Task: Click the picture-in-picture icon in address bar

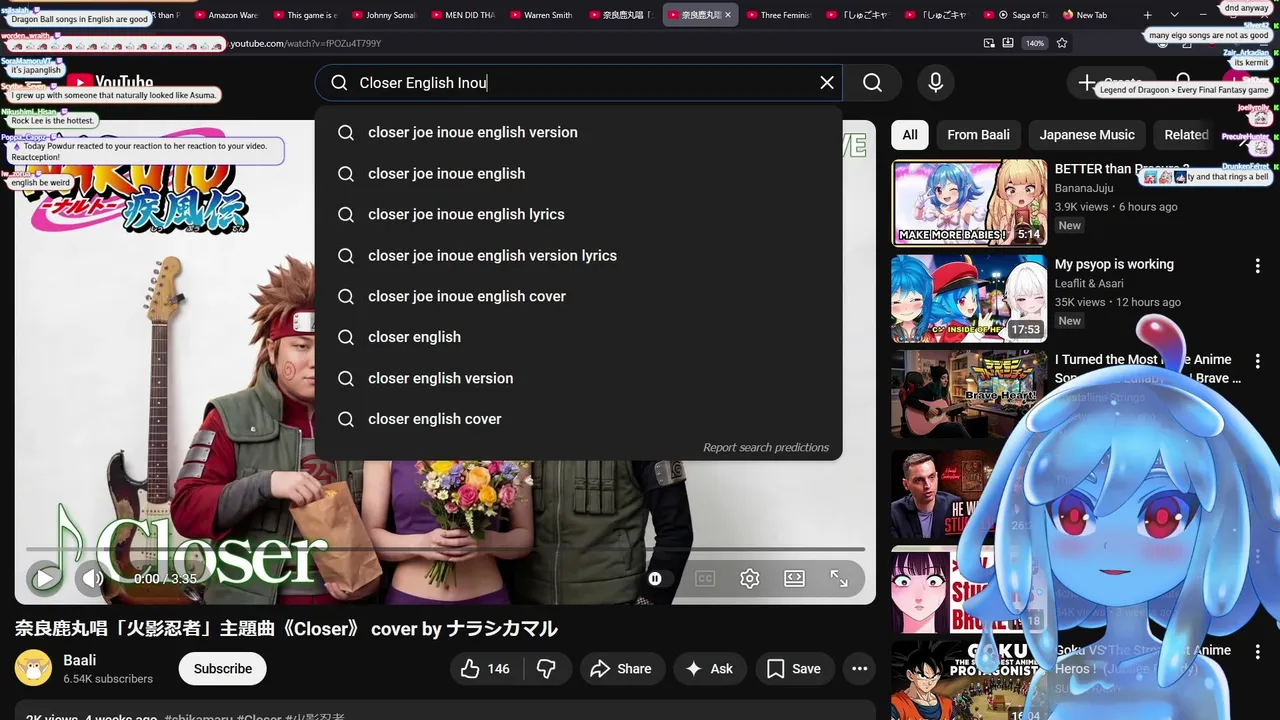Action: [x=989, y=43]
